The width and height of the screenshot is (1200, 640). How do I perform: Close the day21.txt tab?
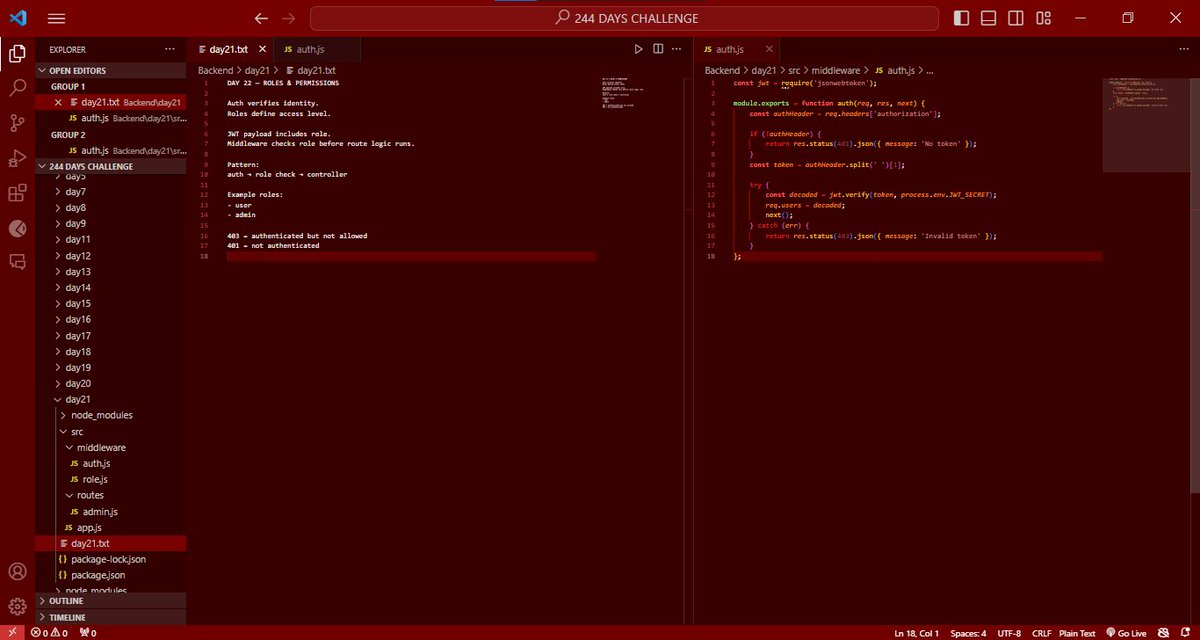[262, 49]
